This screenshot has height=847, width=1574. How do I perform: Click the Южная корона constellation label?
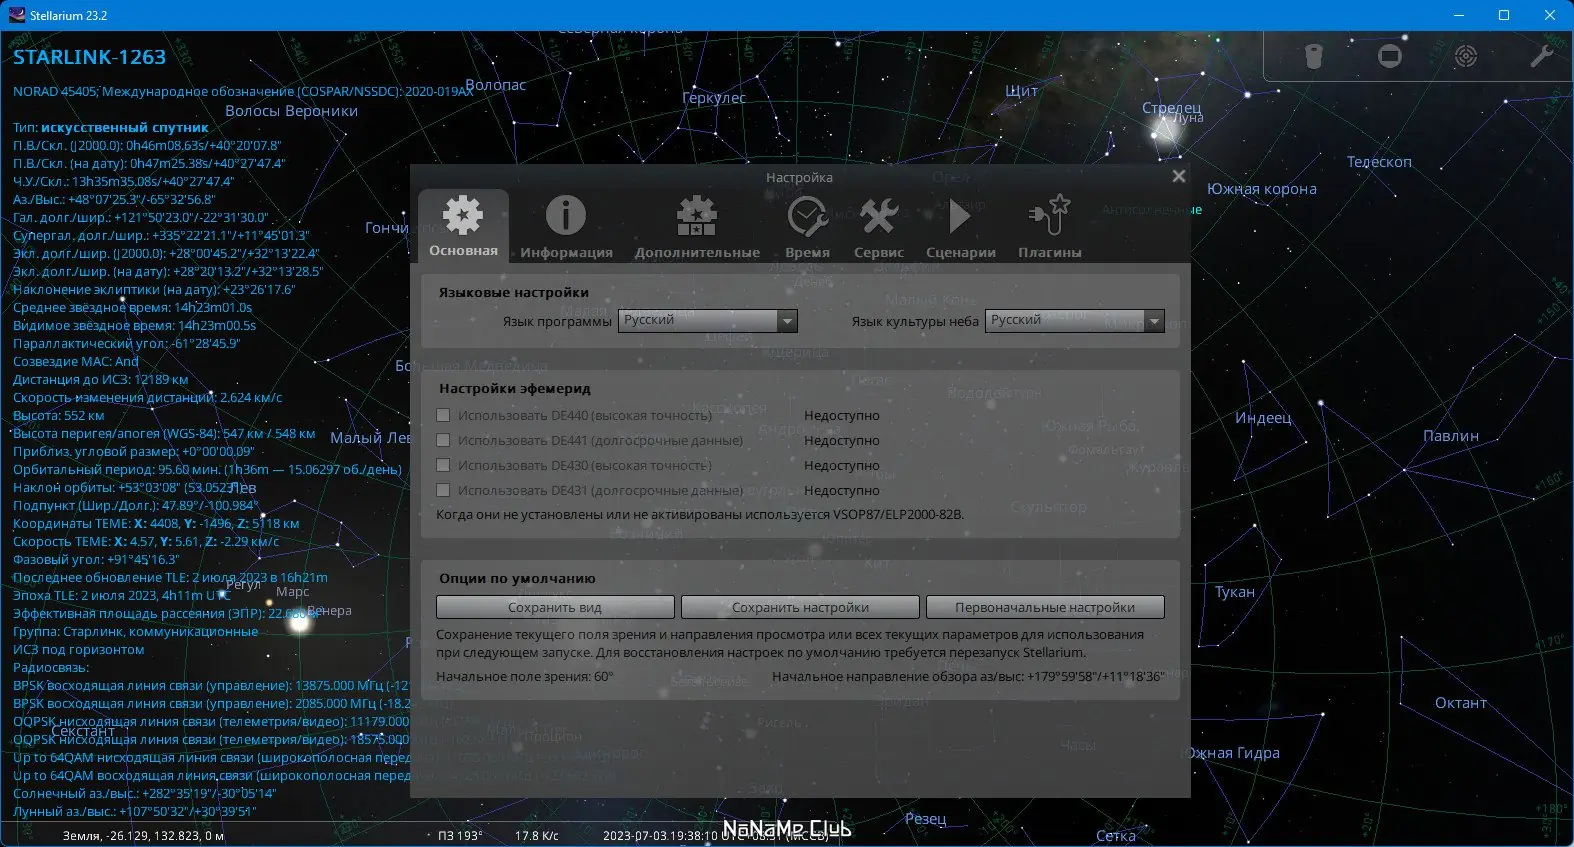pos(1262,189)
